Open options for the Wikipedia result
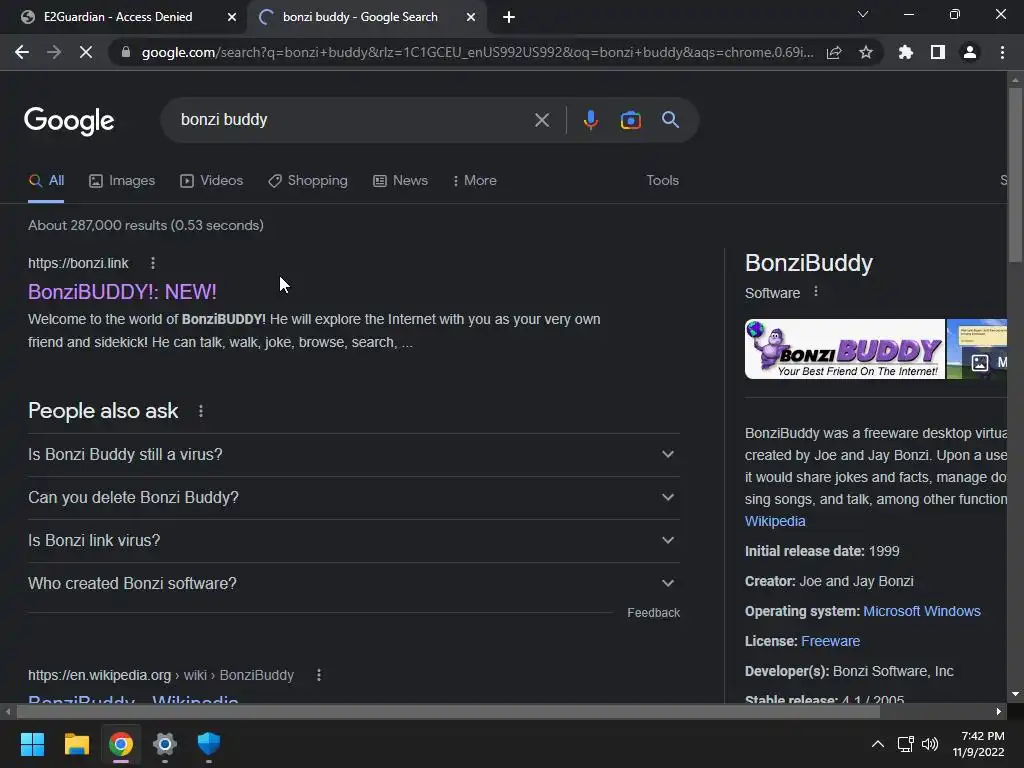1024x768 pixels. coord(319,675)
